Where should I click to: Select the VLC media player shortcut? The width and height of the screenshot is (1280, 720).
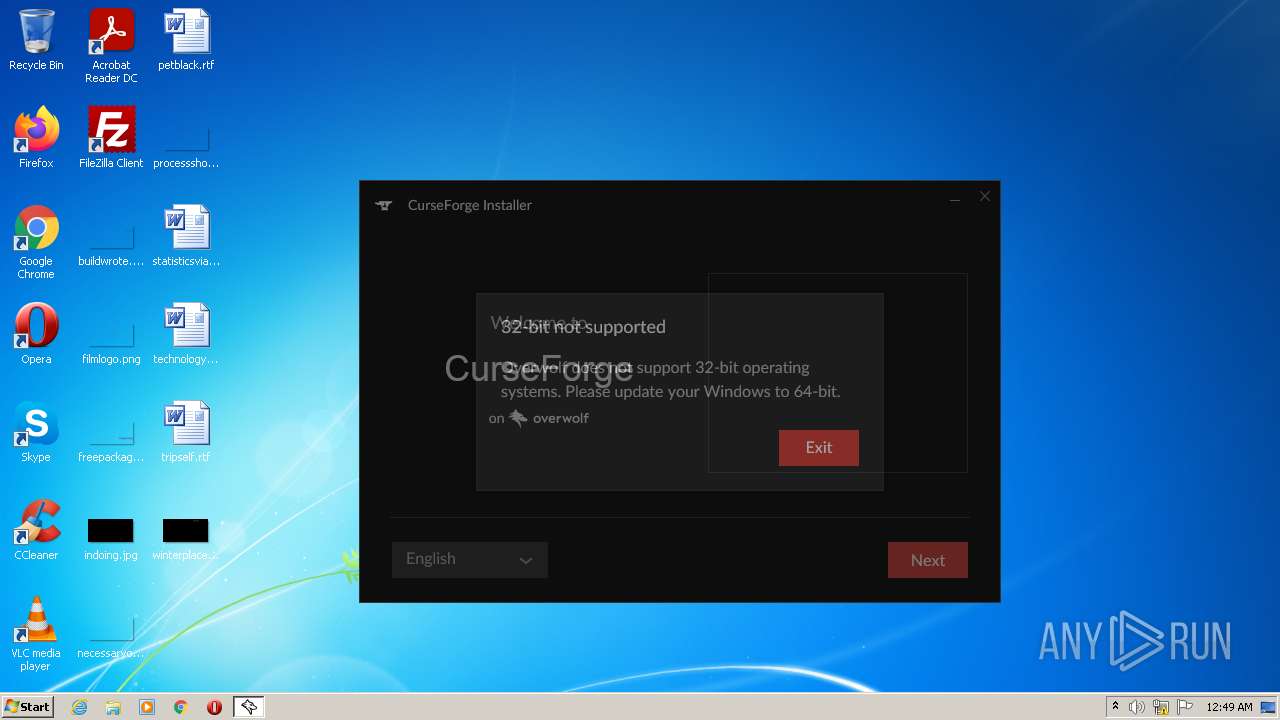coord(36,634)
